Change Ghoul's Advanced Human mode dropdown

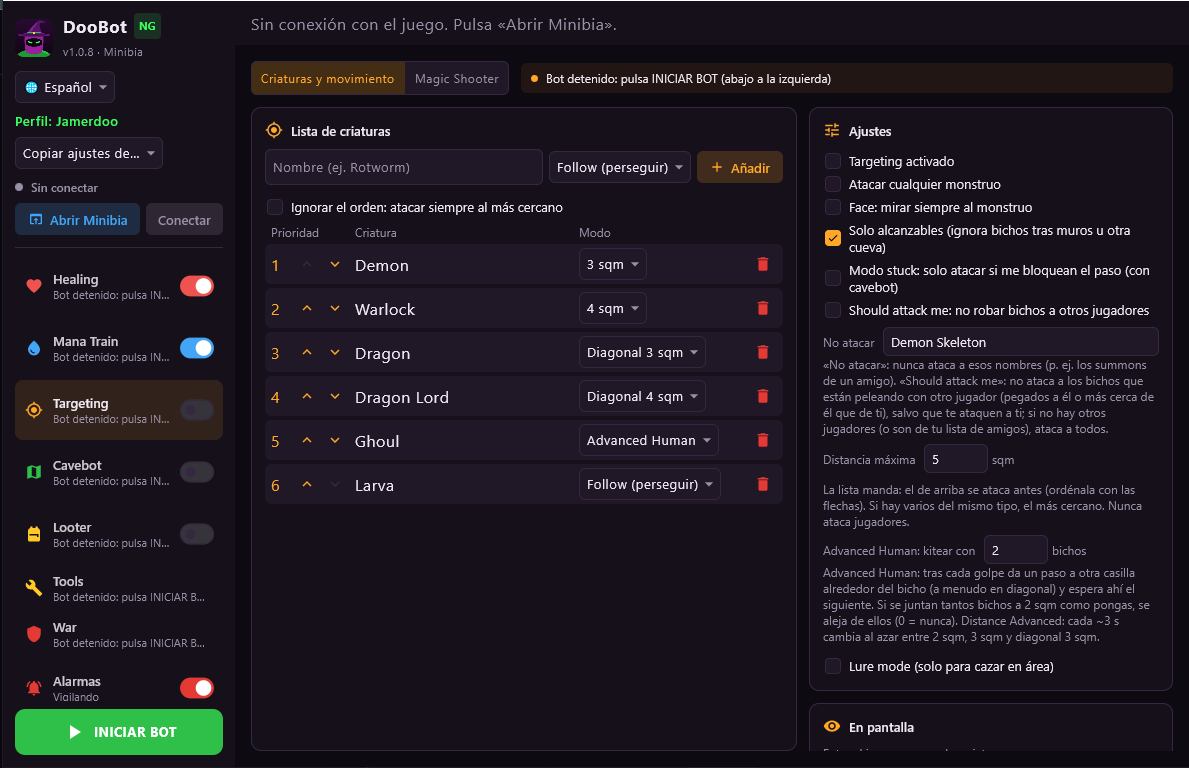coord(648,440)
